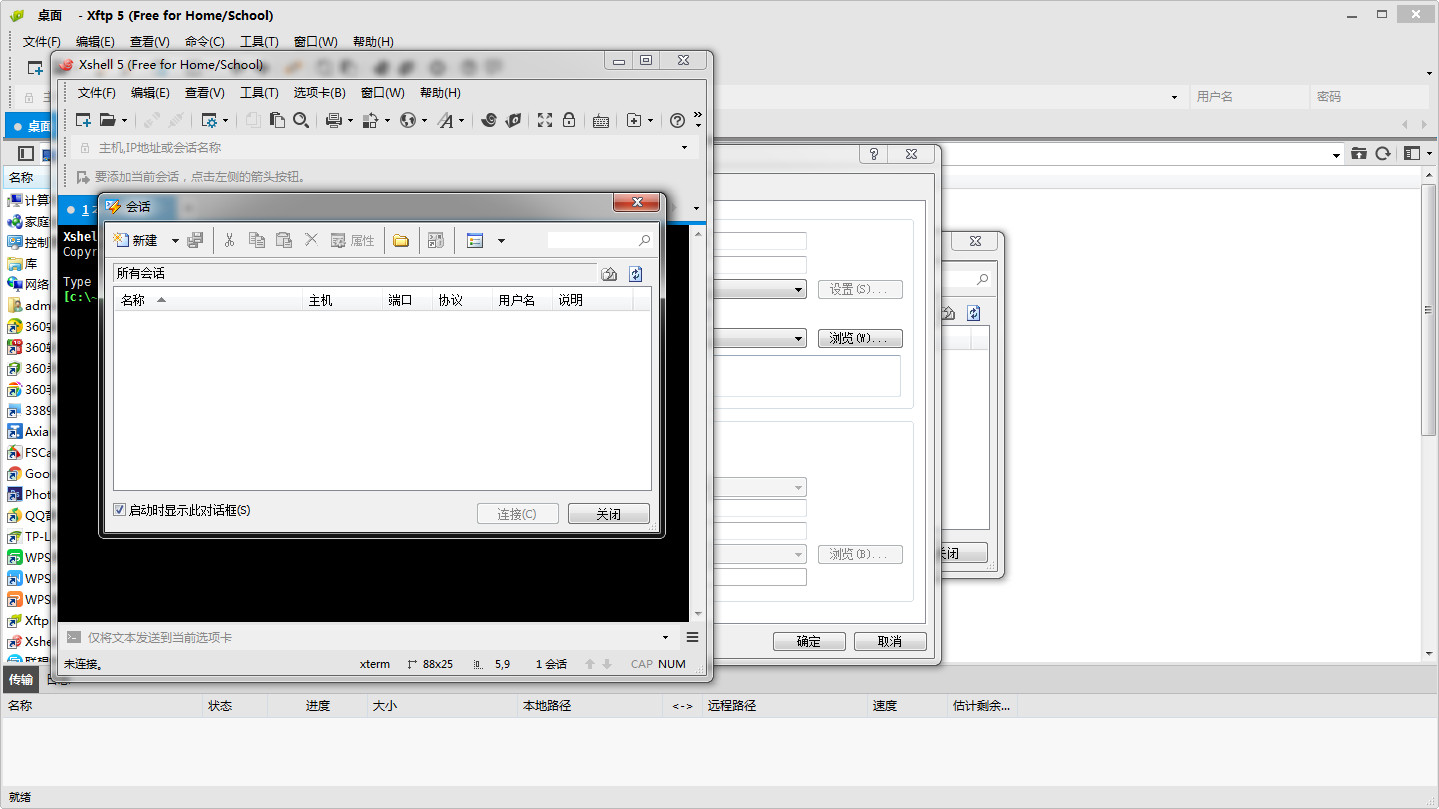The image size is (1439, 809).
Task: Sort sessions by 名称 column header
Action: tap(208, 300)
